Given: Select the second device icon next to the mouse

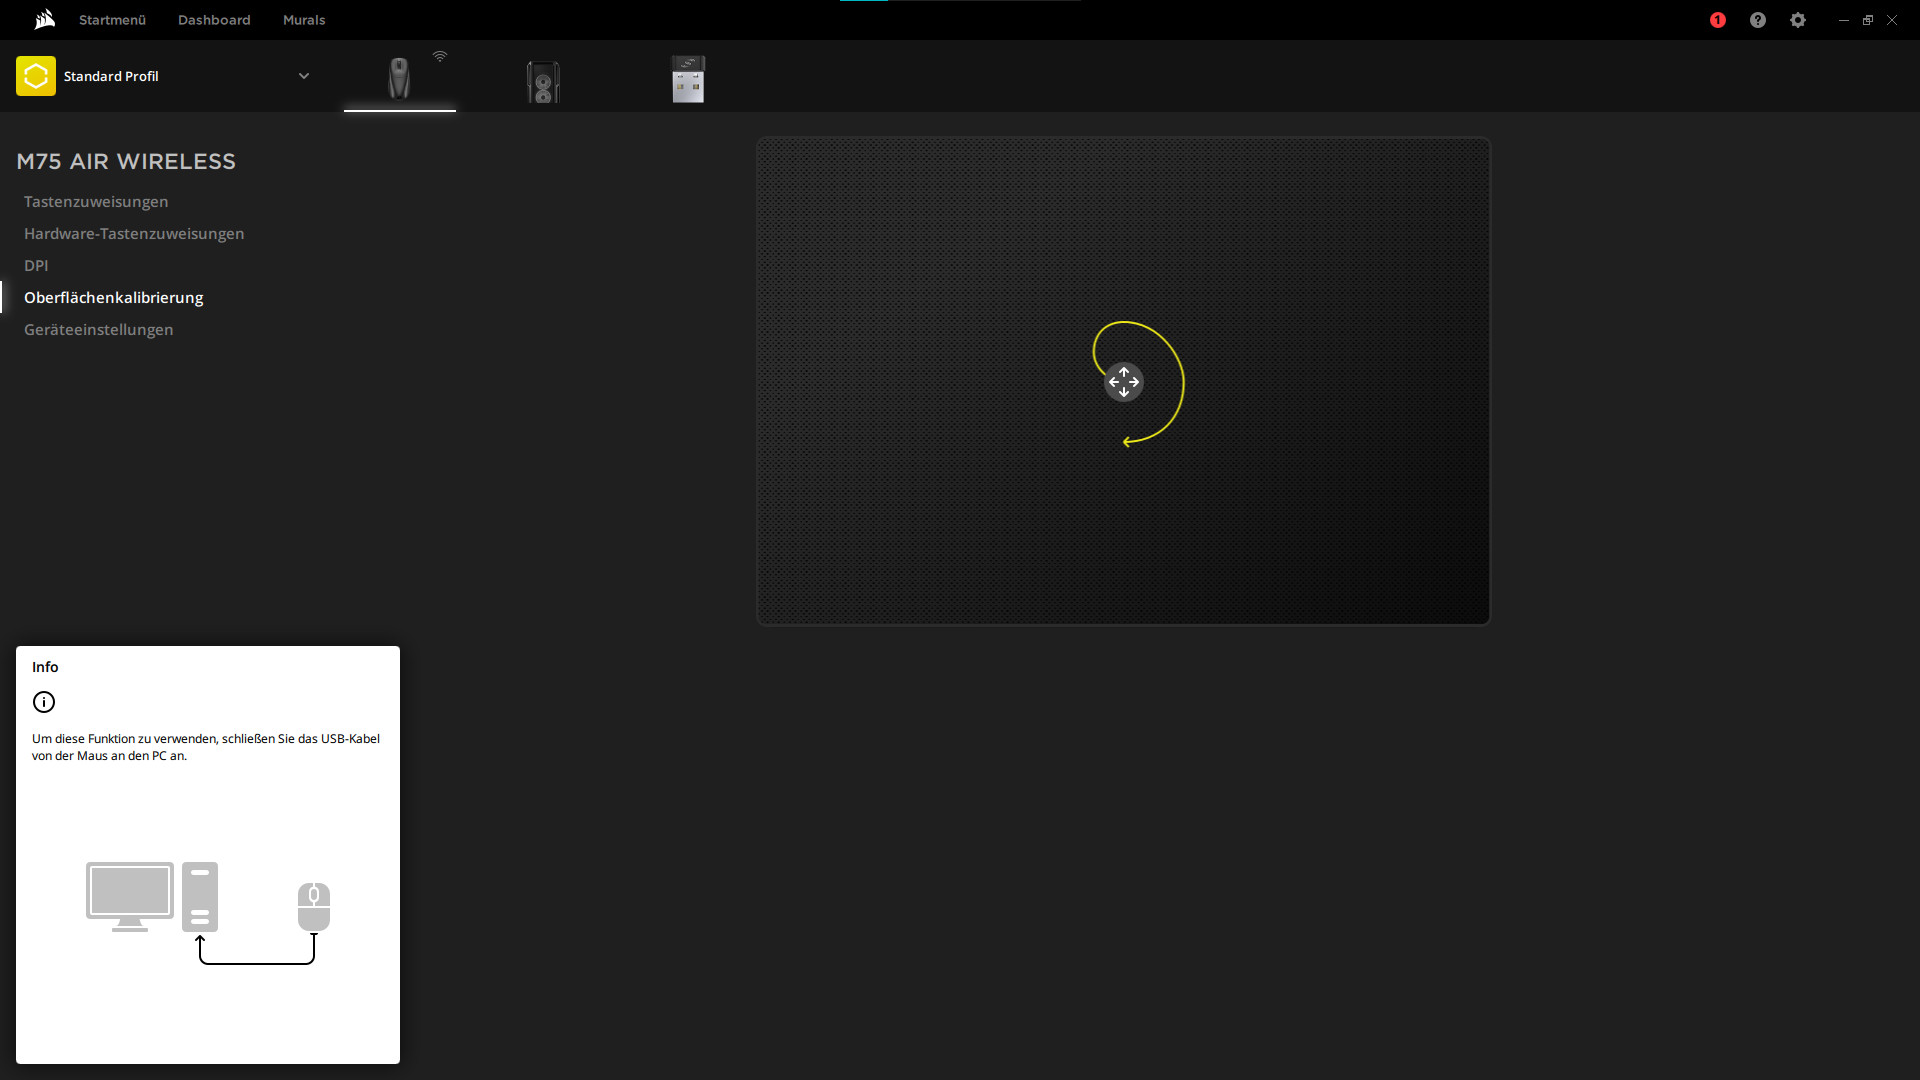Looking at the screenshot, I should coord(543,81).
